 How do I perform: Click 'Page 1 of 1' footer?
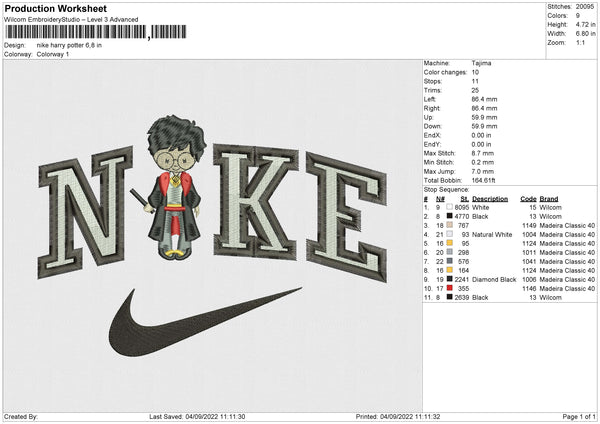(x=579, y=417)
